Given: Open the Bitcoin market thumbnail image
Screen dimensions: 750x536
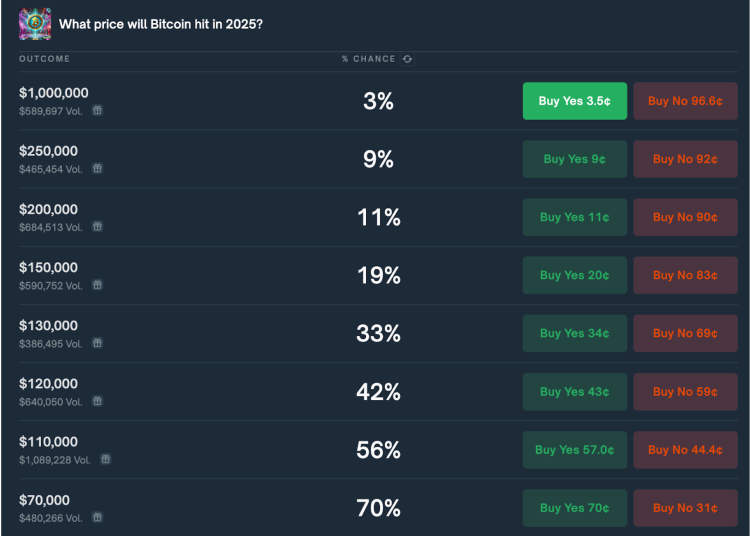Looking at the screenshot, I should click(35, 23).
